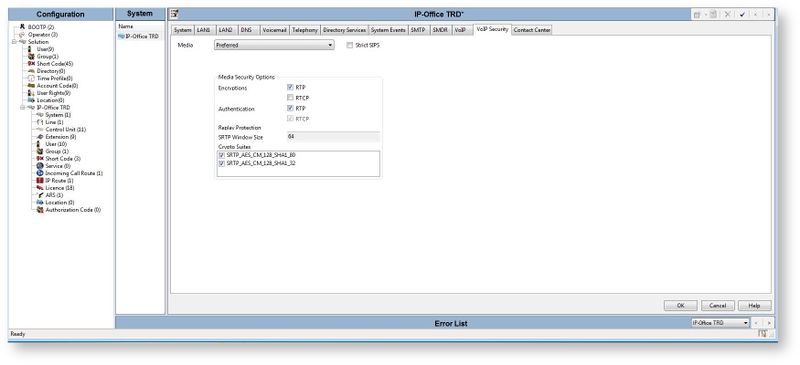Click the OK button
The image size is (800, 365).
coord(680,305)
